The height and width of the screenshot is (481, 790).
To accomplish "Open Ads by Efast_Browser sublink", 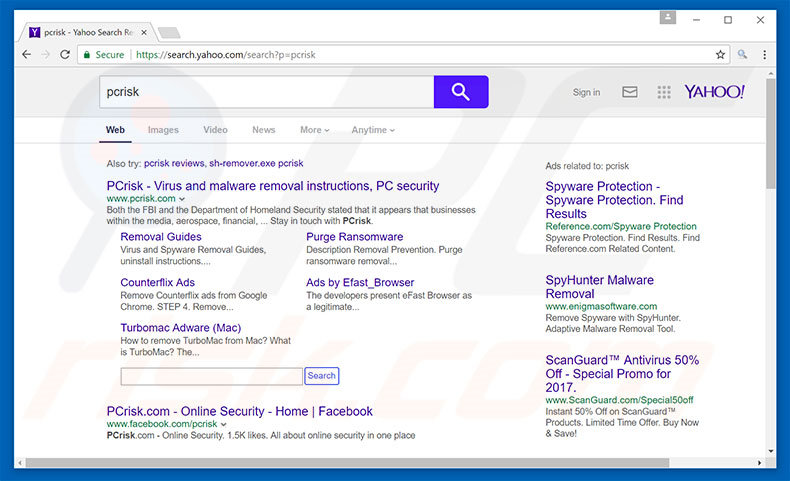I will 360,283.
